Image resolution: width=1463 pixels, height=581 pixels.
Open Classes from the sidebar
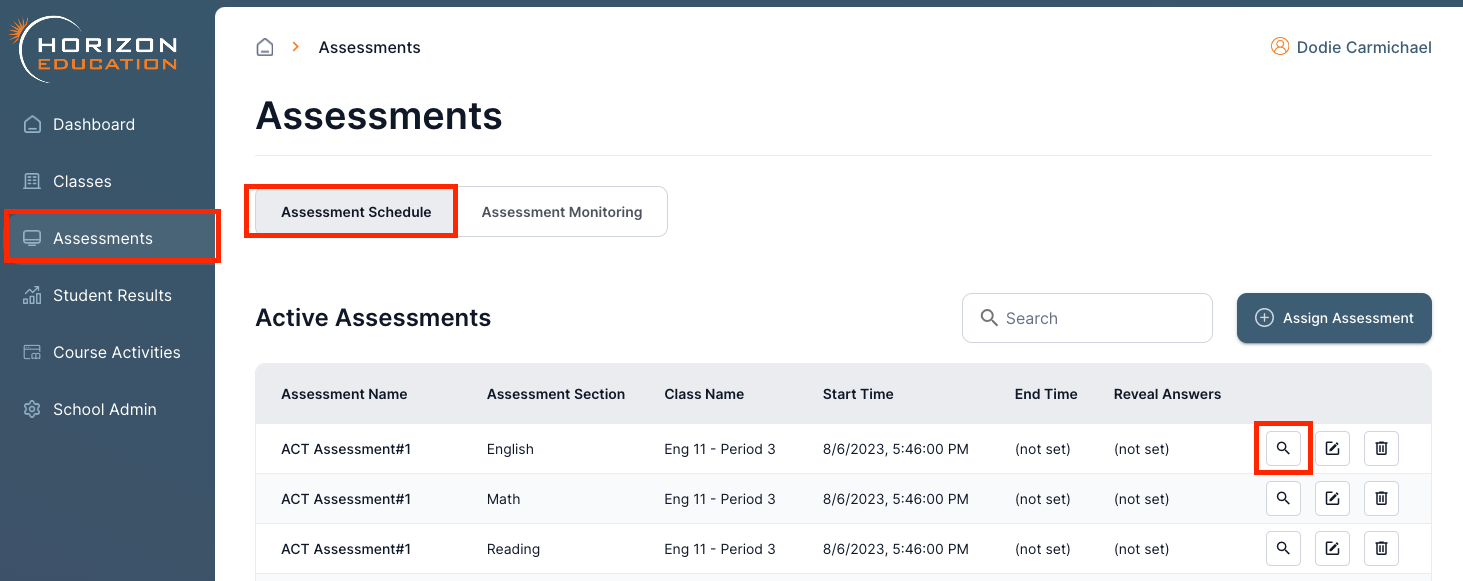click(x=82, y=181)
